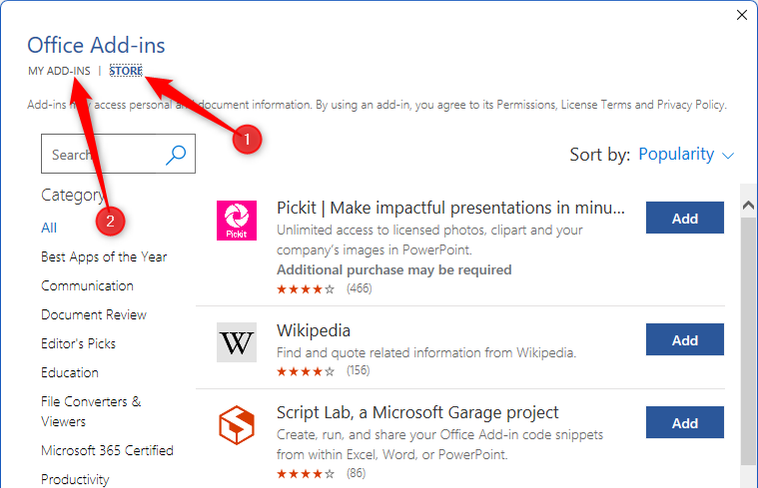Select the All category

point(49,228)
